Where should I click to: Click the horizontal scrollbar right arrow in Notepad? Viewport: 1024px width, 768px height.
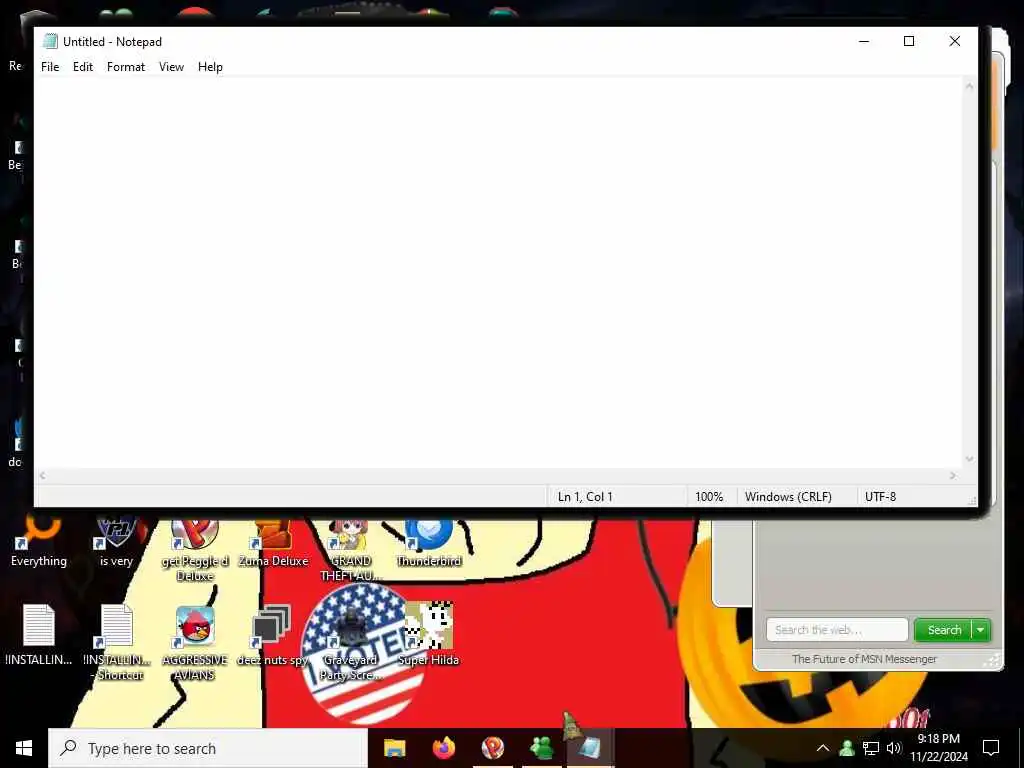click(953, 476)
